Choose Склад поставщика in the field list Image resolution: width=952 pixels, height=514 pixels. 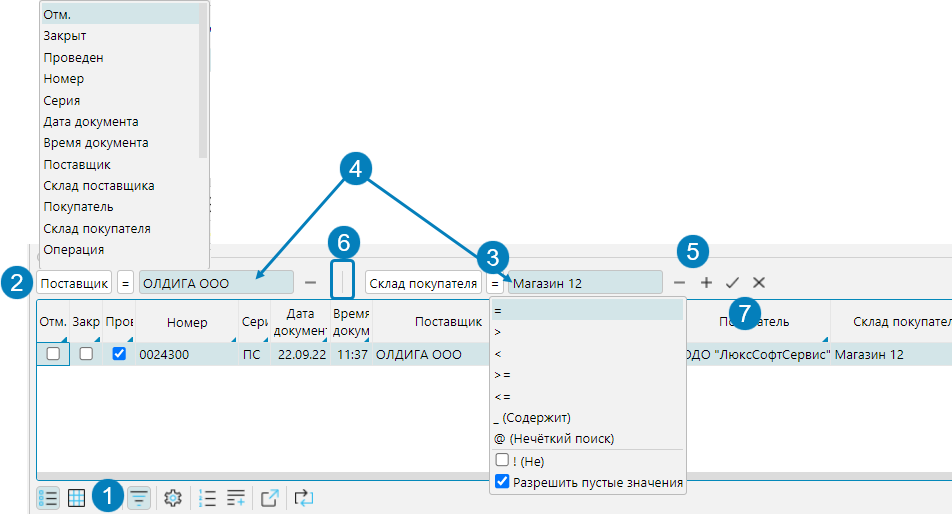point(120,186)
